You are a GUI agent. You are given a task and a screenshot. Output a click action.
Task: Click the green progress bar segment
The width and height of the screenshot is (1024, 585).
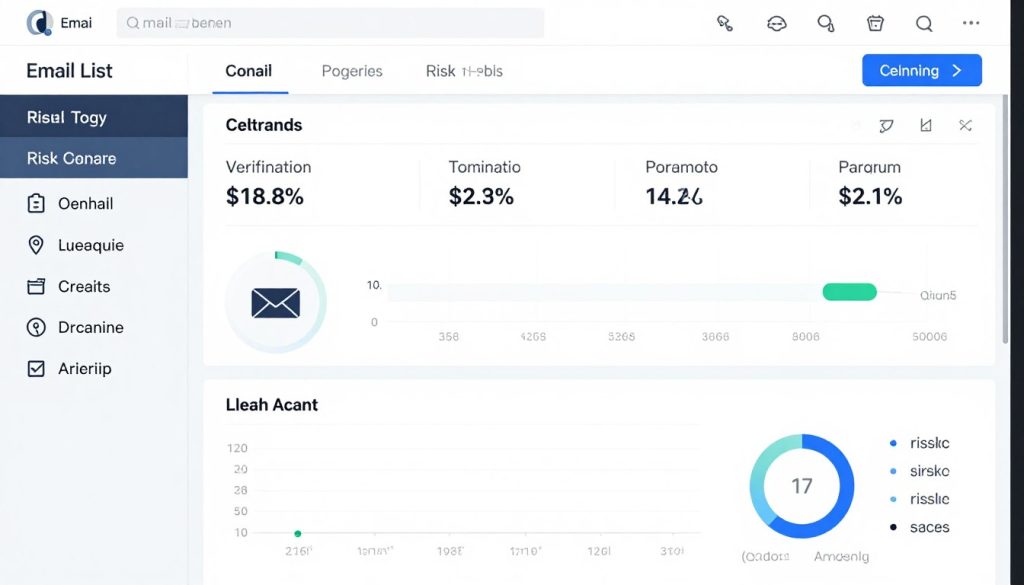point(849,291)
